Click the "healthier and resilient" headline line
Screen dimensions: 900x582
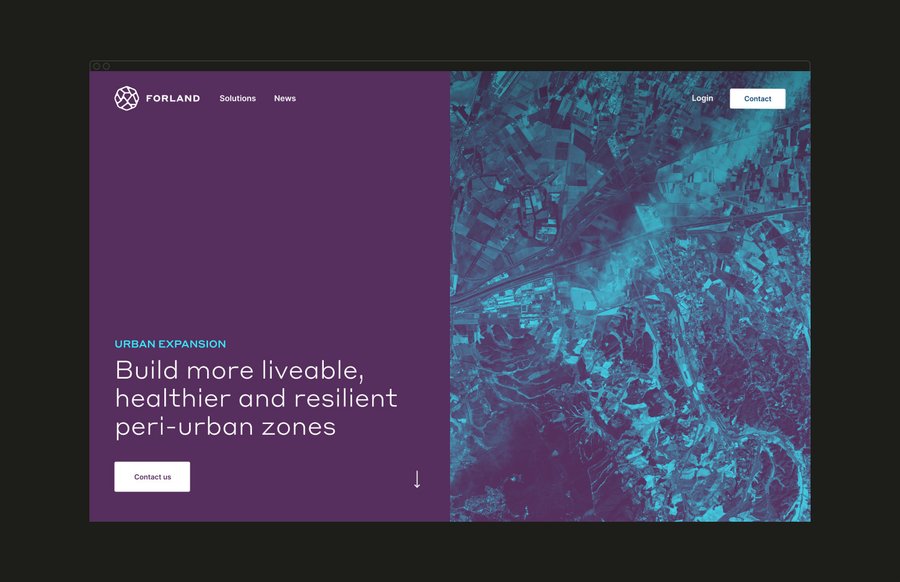tap(256, 398)
